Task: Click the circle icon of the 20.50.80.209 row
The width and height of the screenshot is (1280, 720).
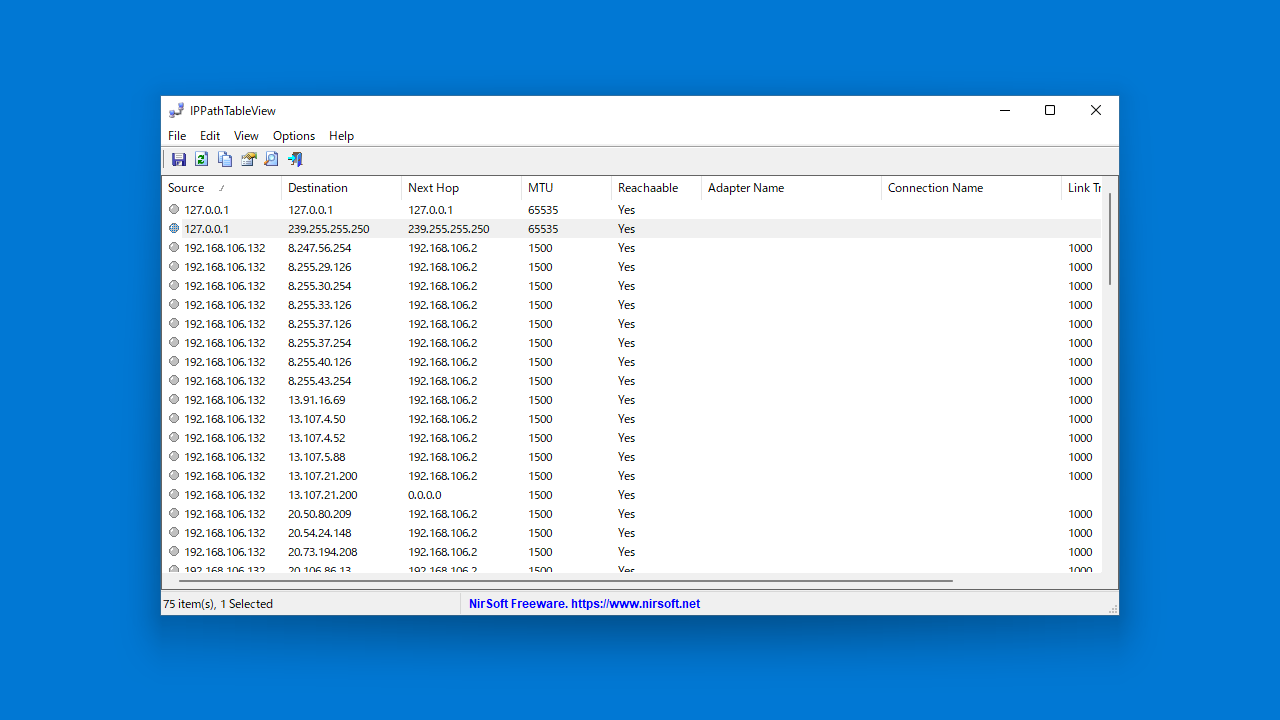Action: pyautogui.click(x=174, y=513)
